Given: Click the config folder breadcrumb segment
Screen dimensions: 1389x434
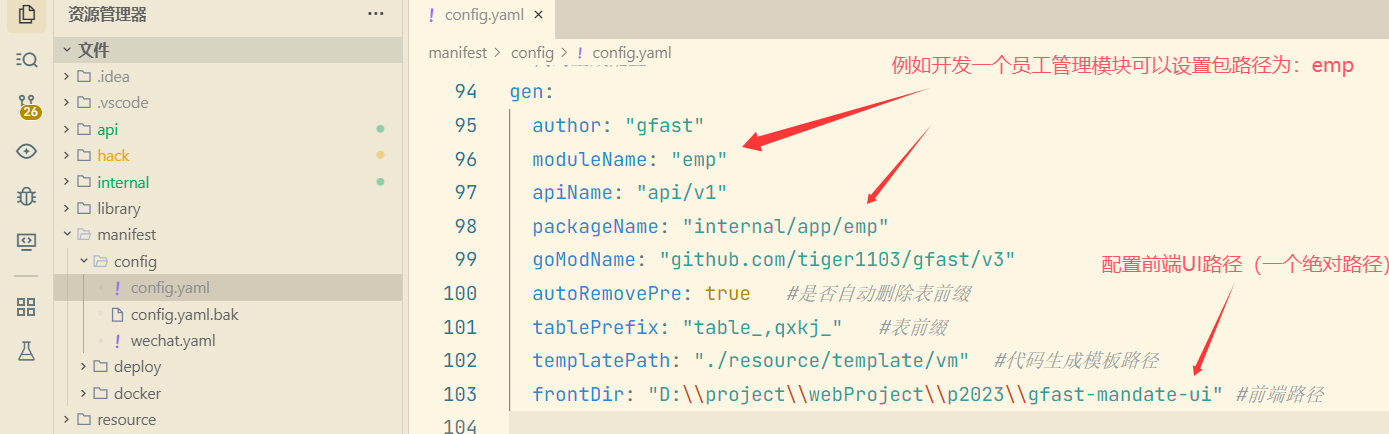Looking at the screenshot, I should (531, 53).
